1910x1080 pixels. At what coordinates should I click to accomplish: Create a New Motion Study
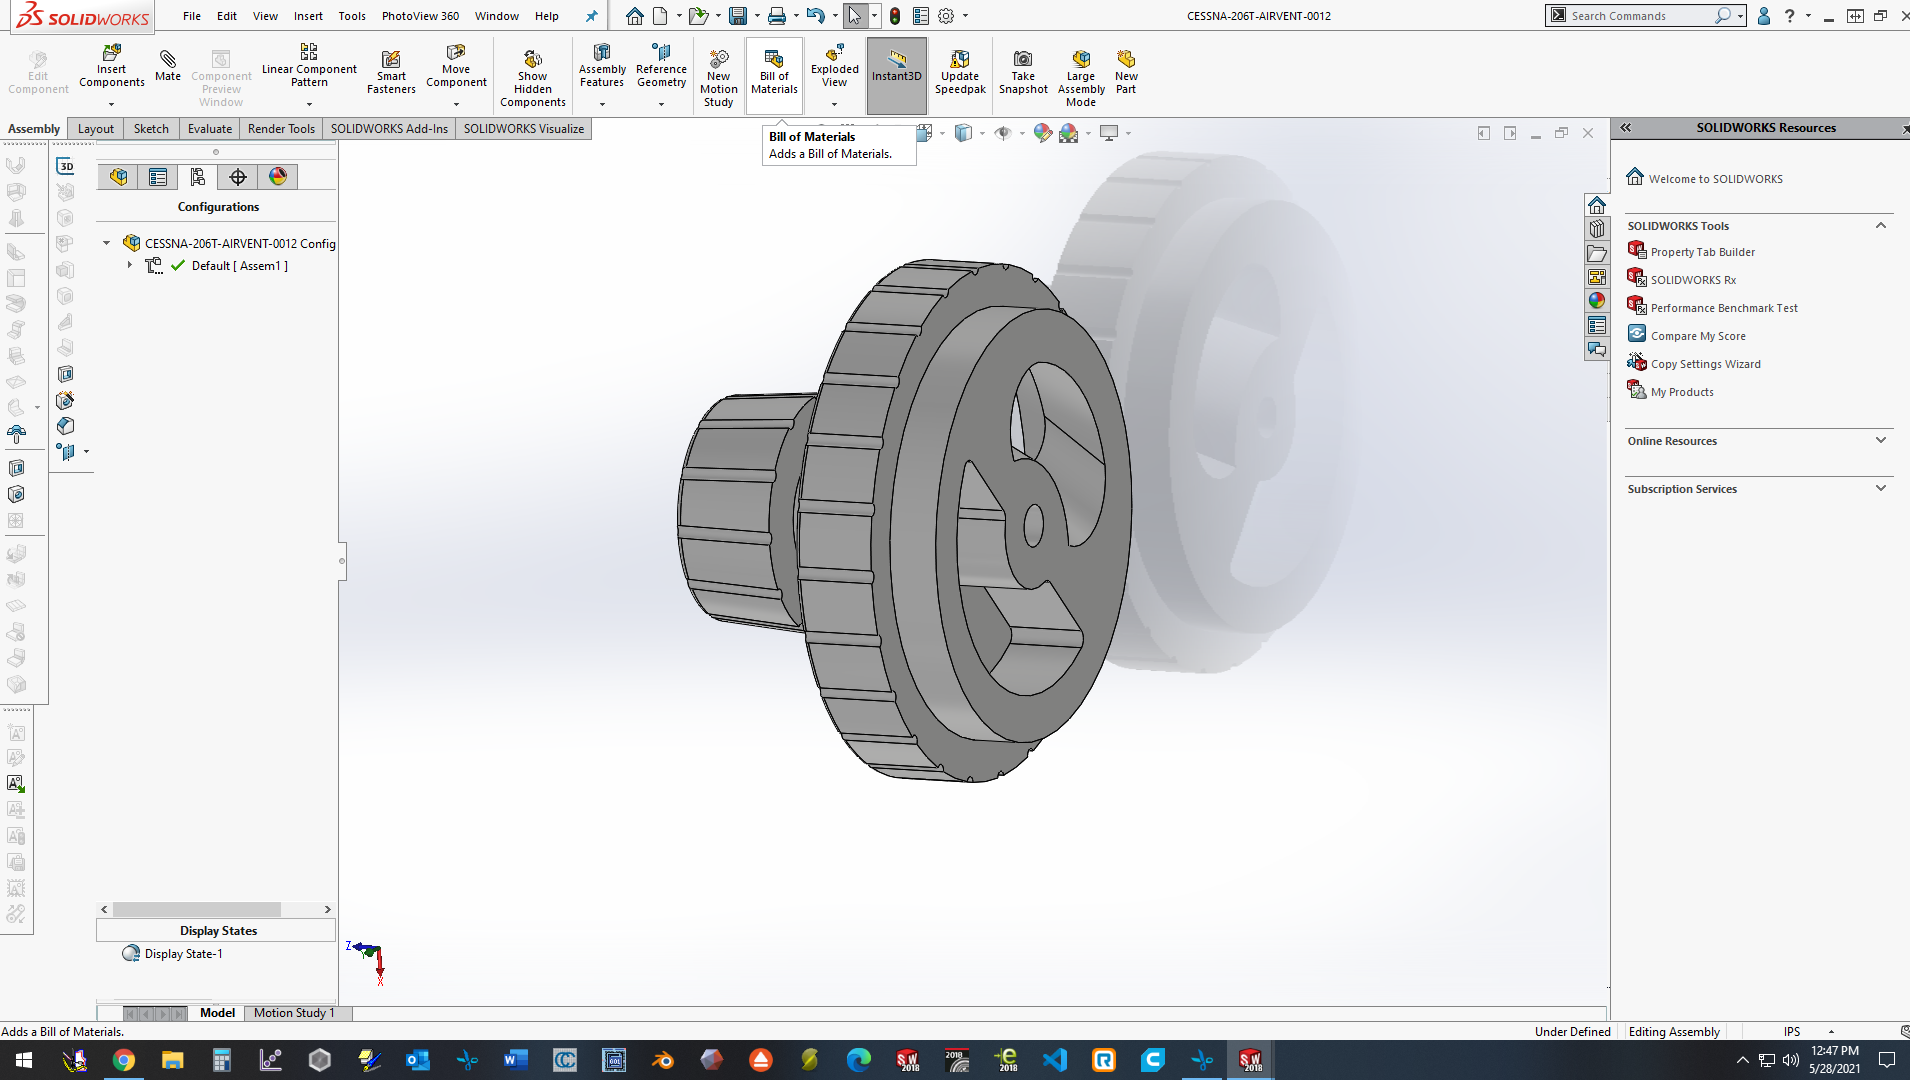click(x=718, y=77)
